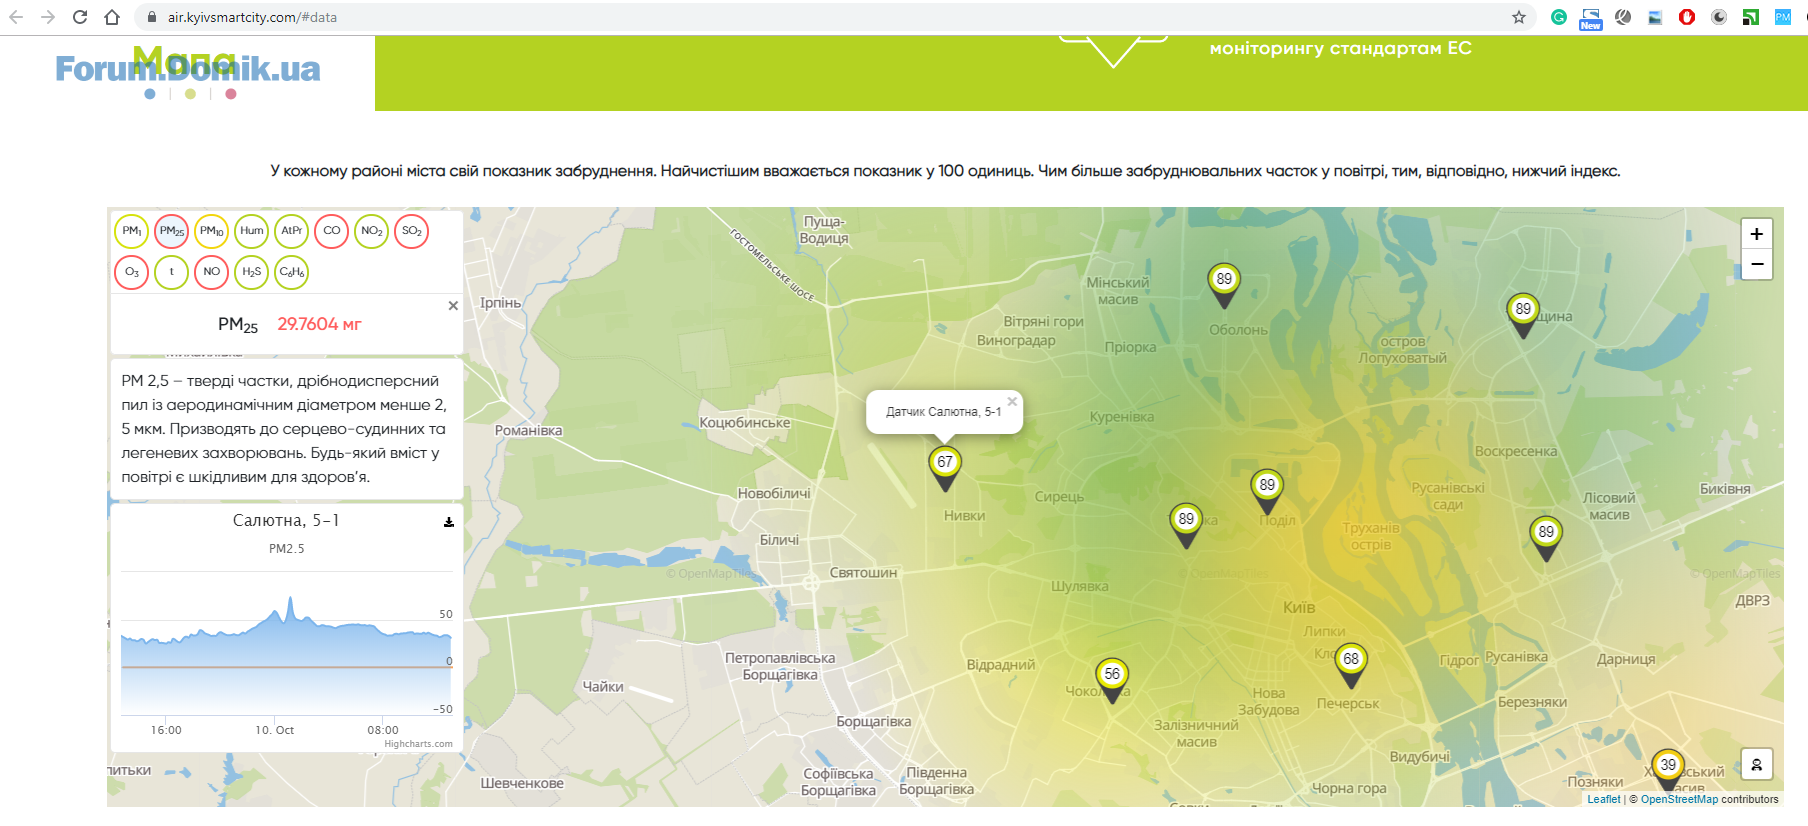
Task: Bookmark this page with the star icon
Action: tap(1519, 17)
